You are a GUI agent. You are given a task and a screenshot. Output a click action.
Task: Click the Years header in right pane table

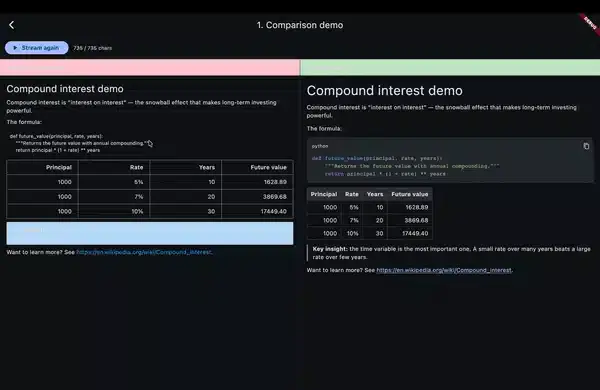tap(375, 194)
